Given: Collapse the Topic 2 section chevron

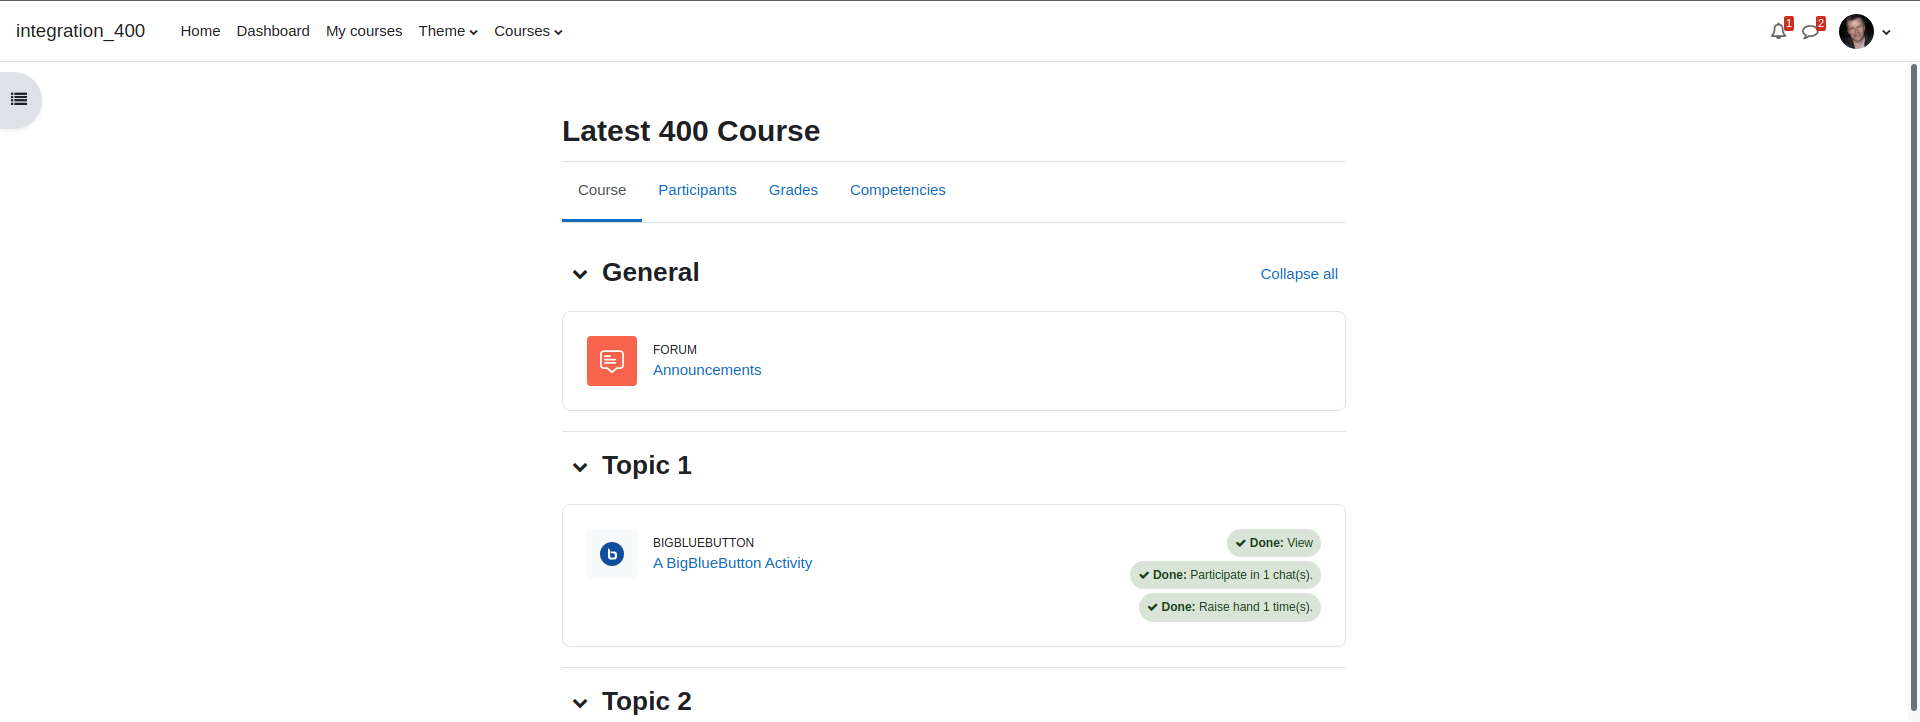Looking at the screenshot, I should click(580, 703).
